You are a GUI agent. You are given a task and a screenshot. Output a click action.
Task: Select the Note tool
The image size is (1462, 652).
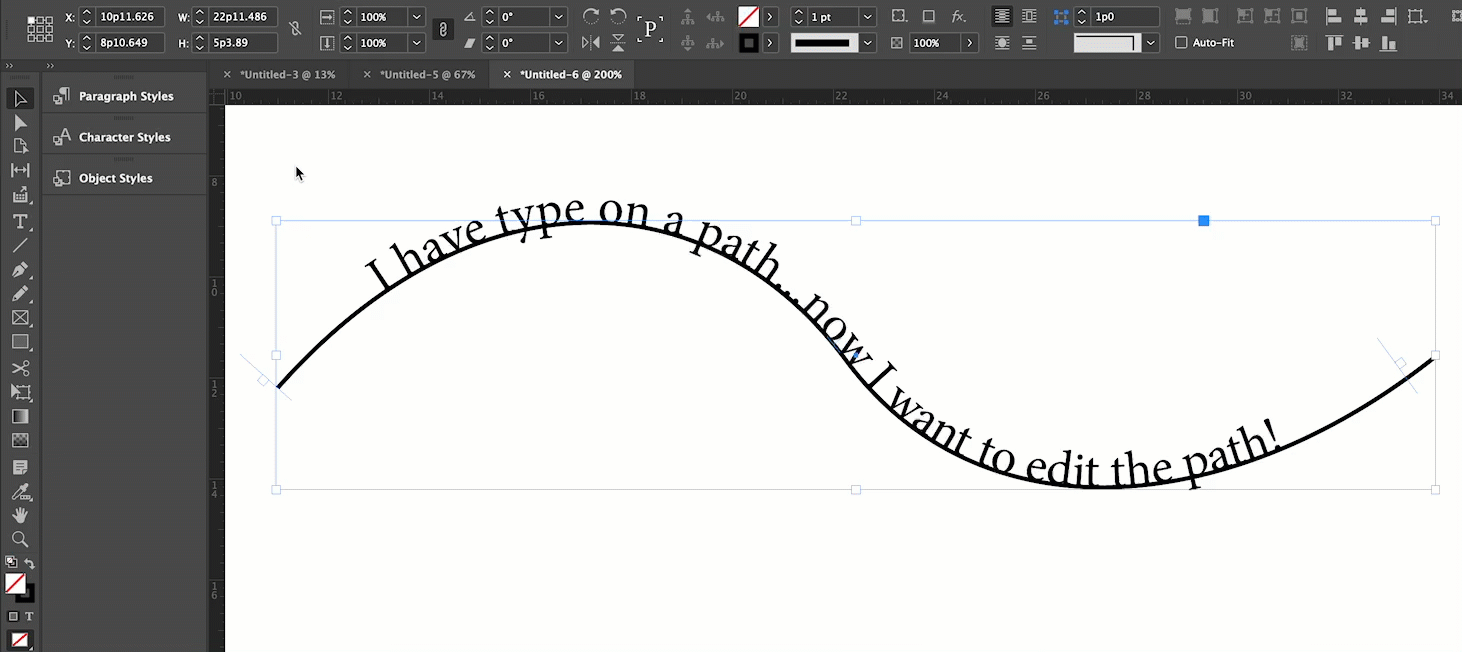pyautogui.click(x=20, y=467)
